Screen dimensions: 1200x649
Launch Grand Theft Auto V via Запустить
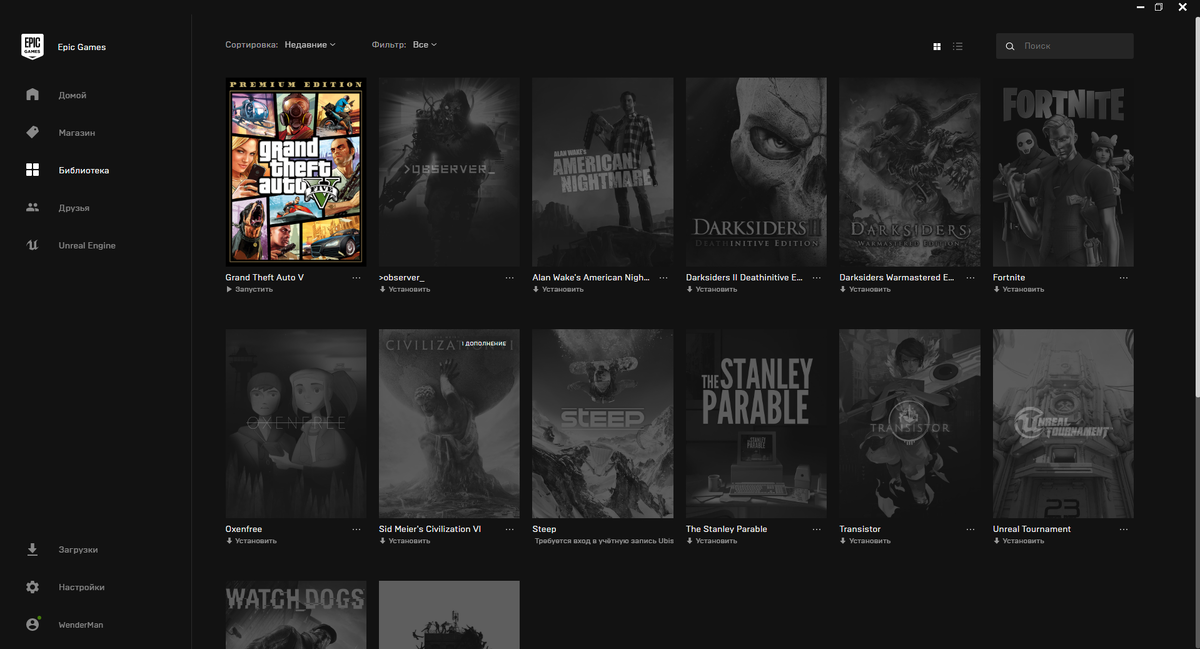249,289
